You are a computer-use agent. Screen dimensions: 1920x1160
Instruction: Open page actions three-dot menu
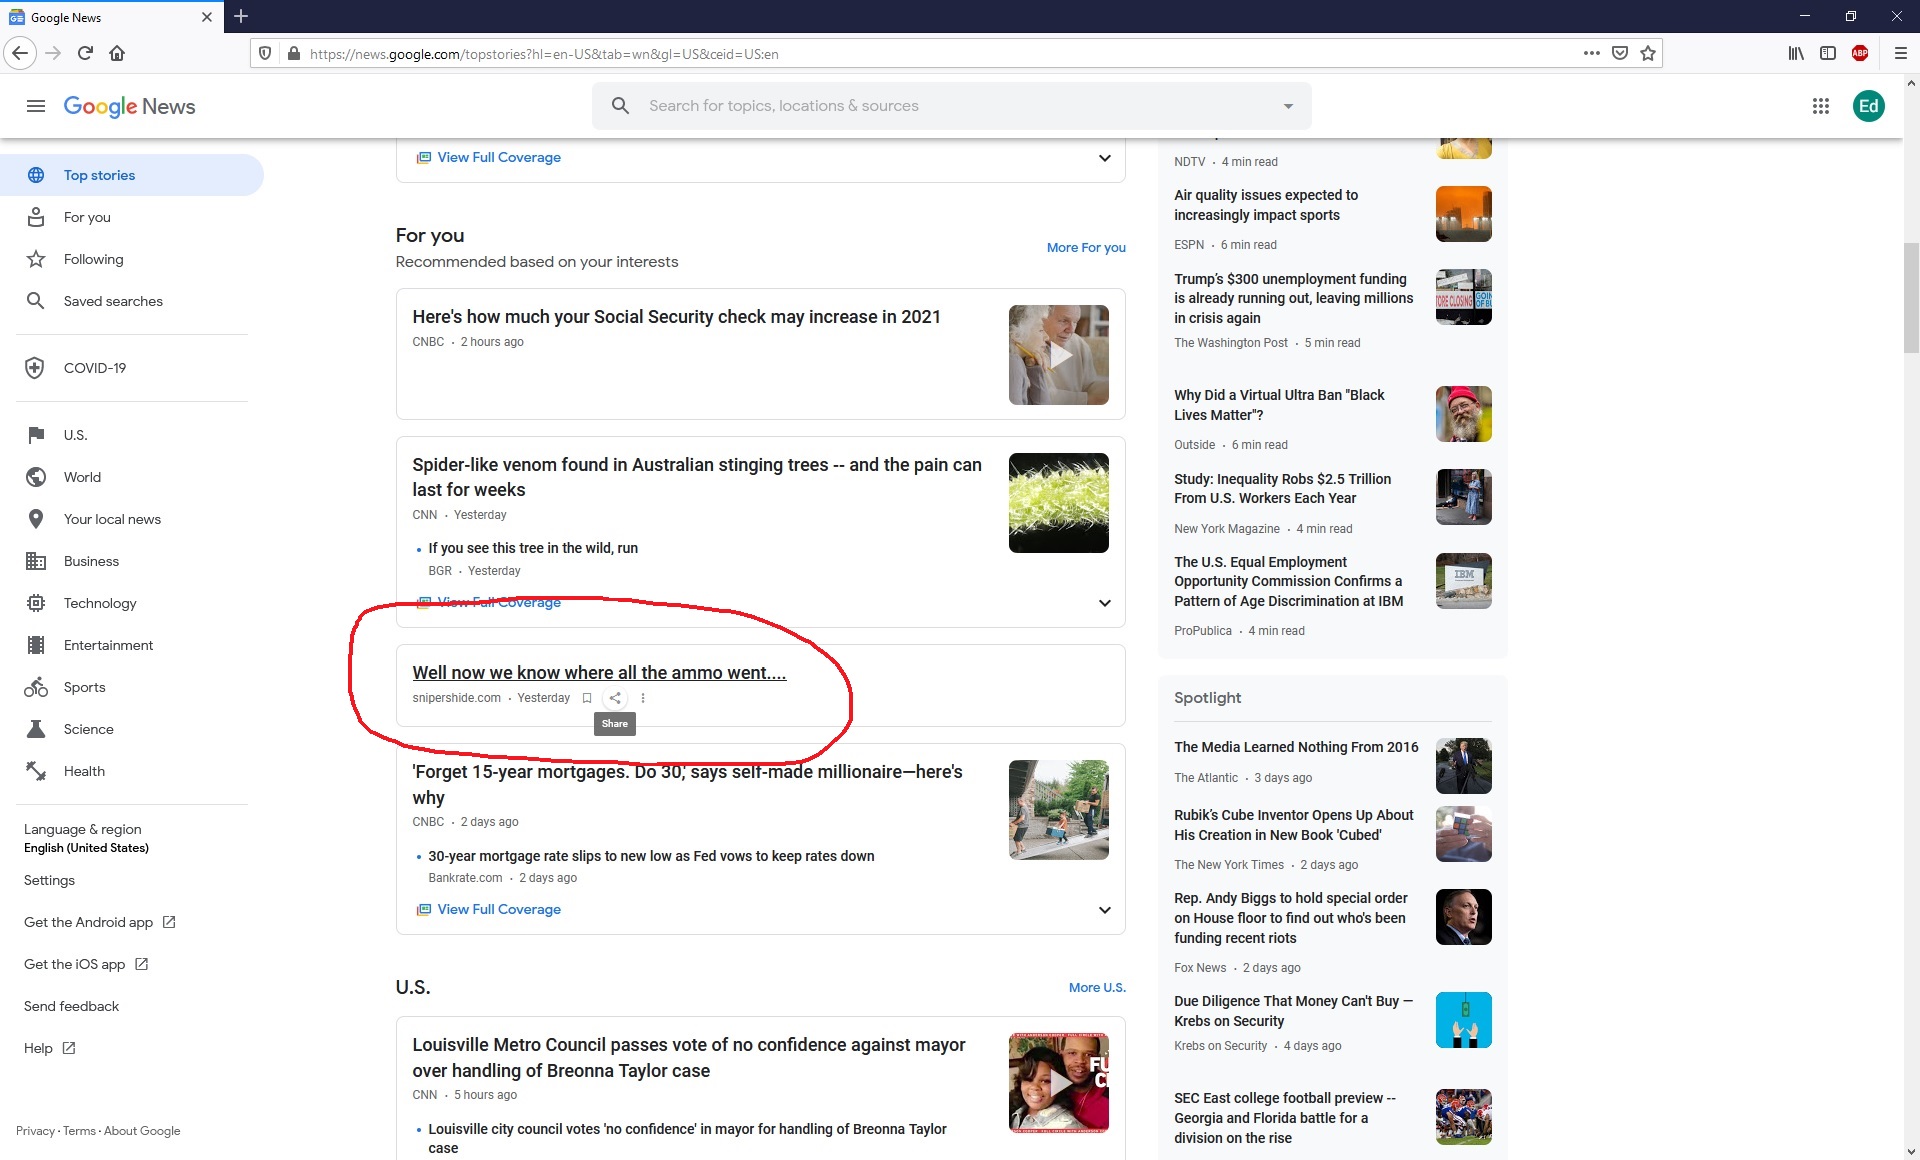tap(1592, 53)
